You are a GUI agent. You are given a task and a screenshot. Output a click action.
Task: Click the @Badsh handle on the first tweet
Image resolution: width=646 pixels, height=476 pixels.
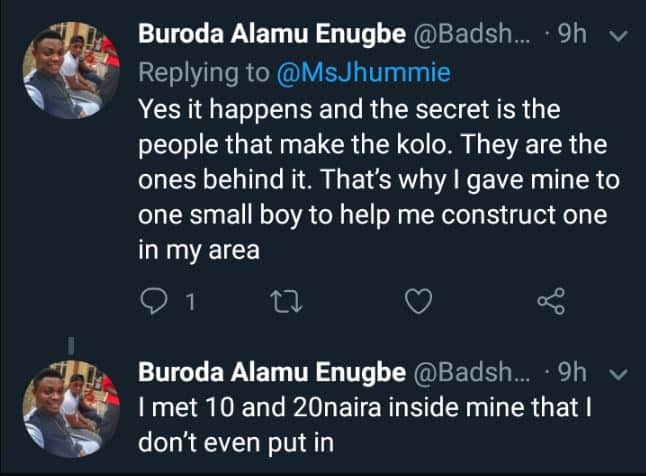pyautogui.click(x=465, y=36)
